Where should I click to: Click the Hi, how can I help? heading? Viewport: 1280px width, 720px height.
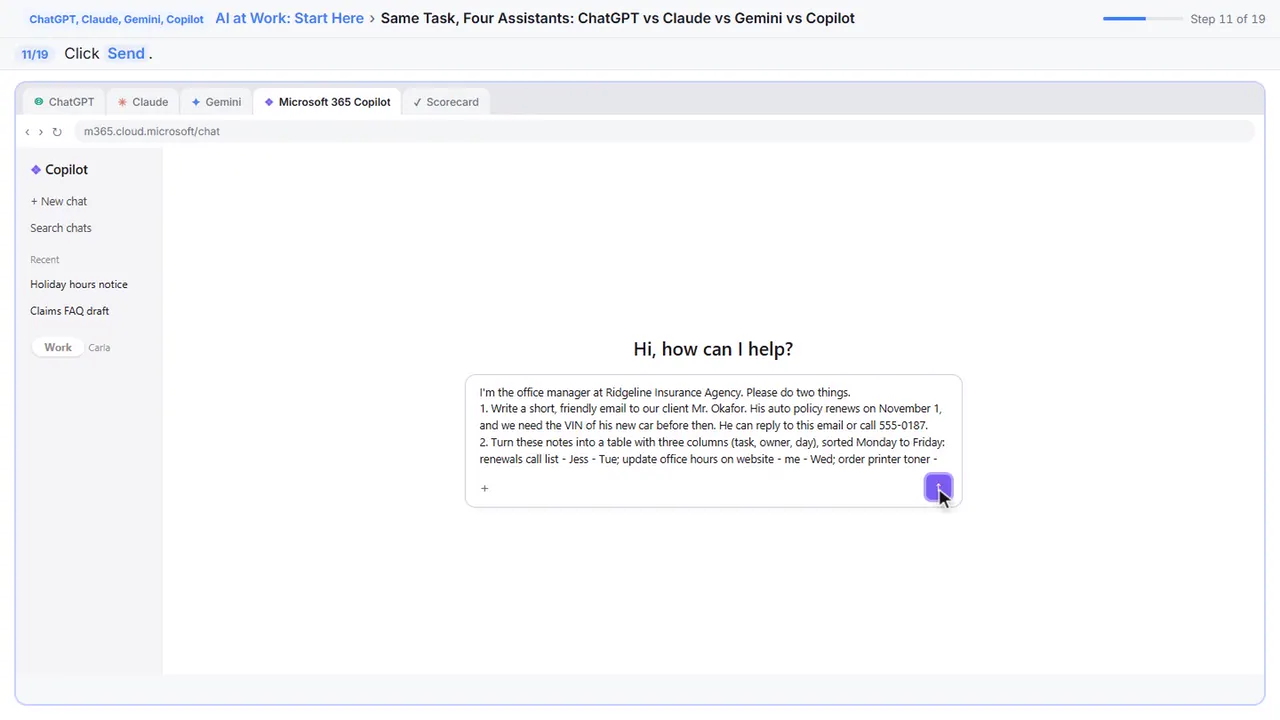tap(713, 349)
